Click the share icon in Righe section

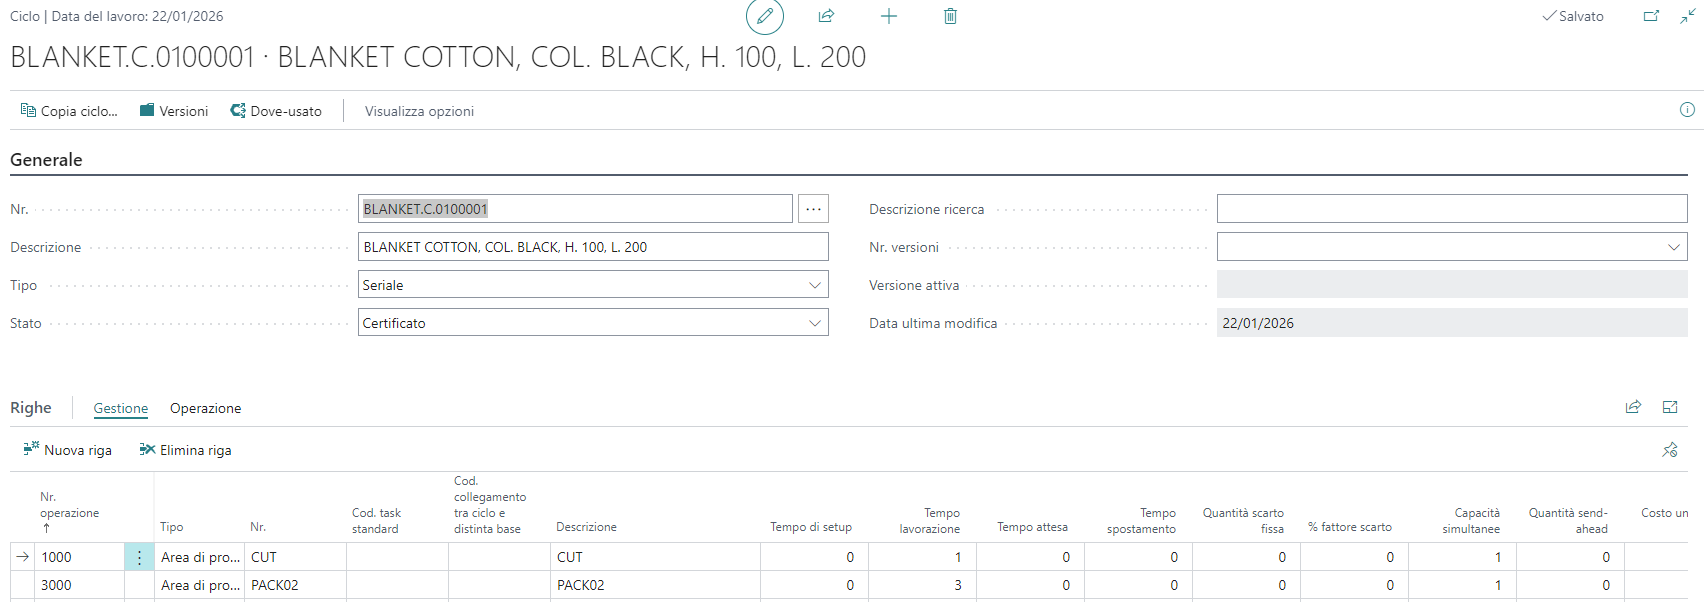click(x=1633, y=407)
